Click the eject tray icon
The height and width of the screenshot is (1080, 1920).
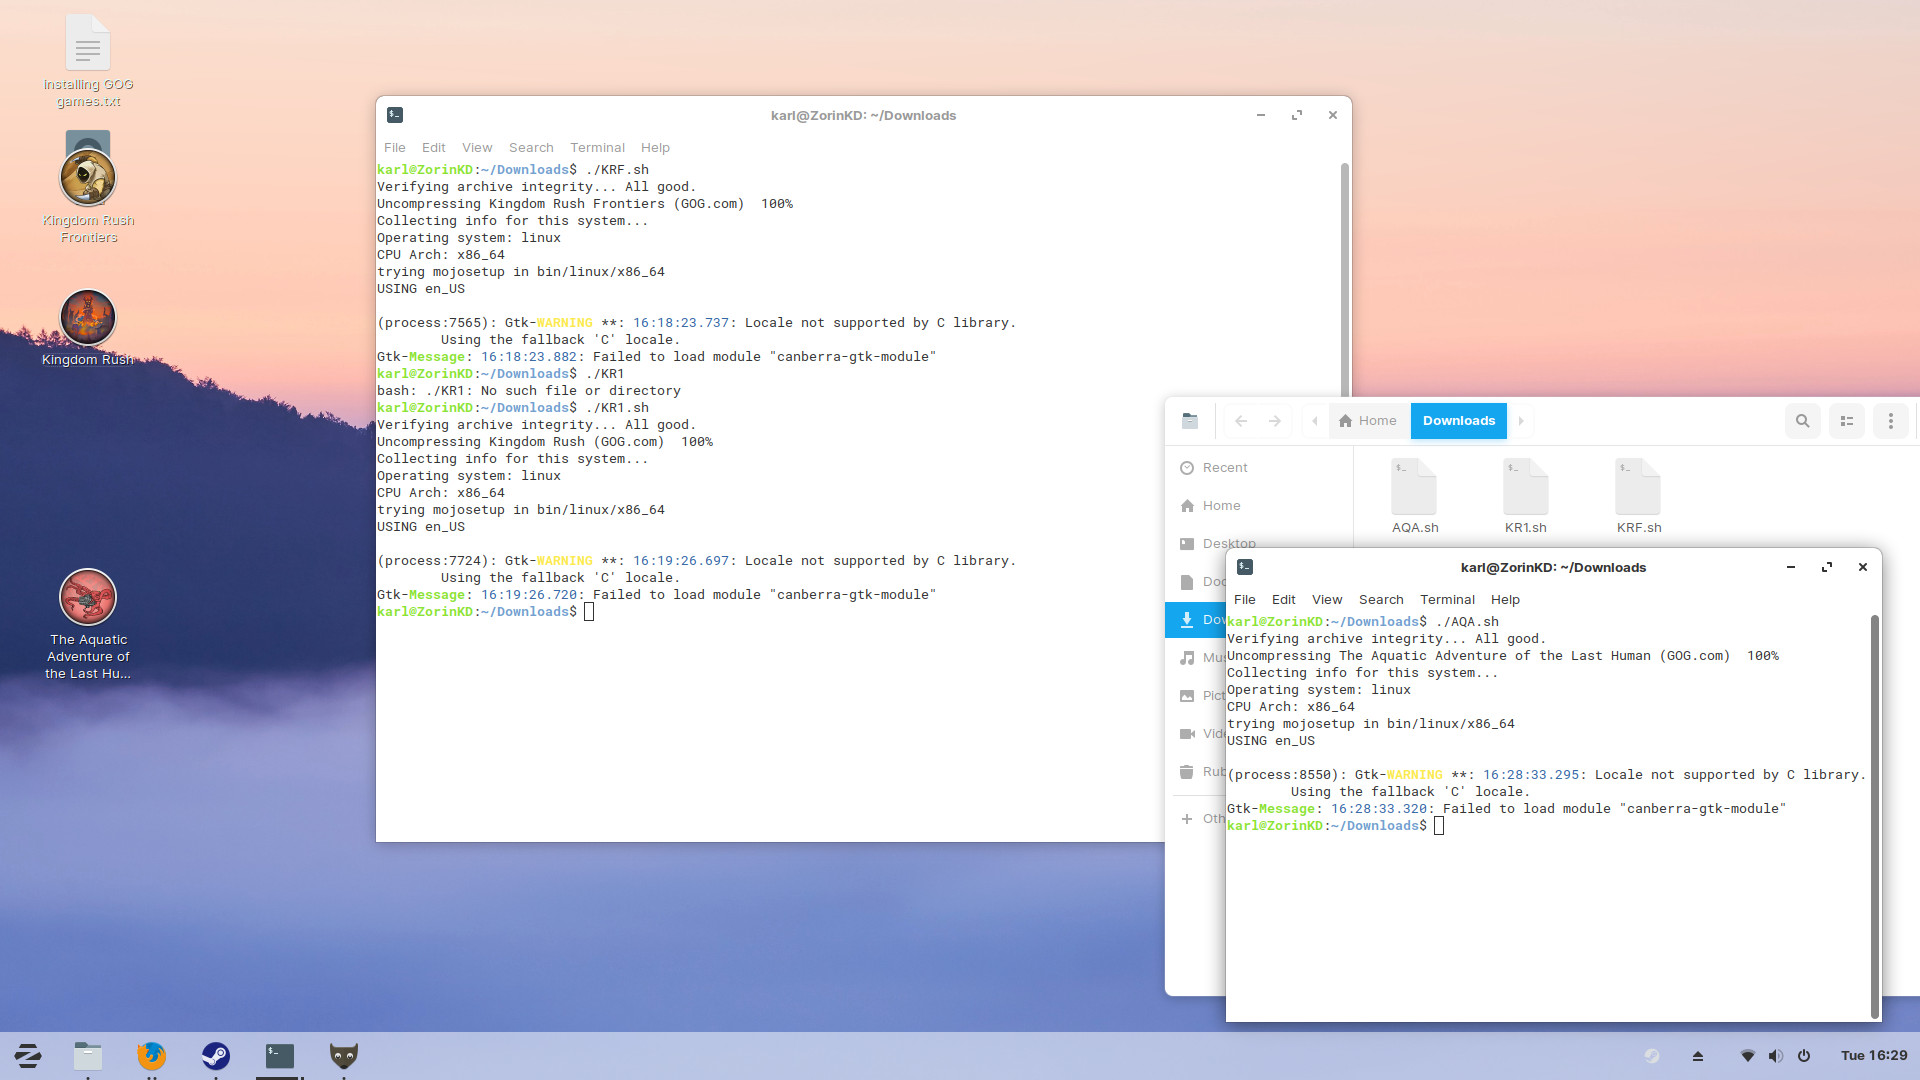click(1698, 1056)
